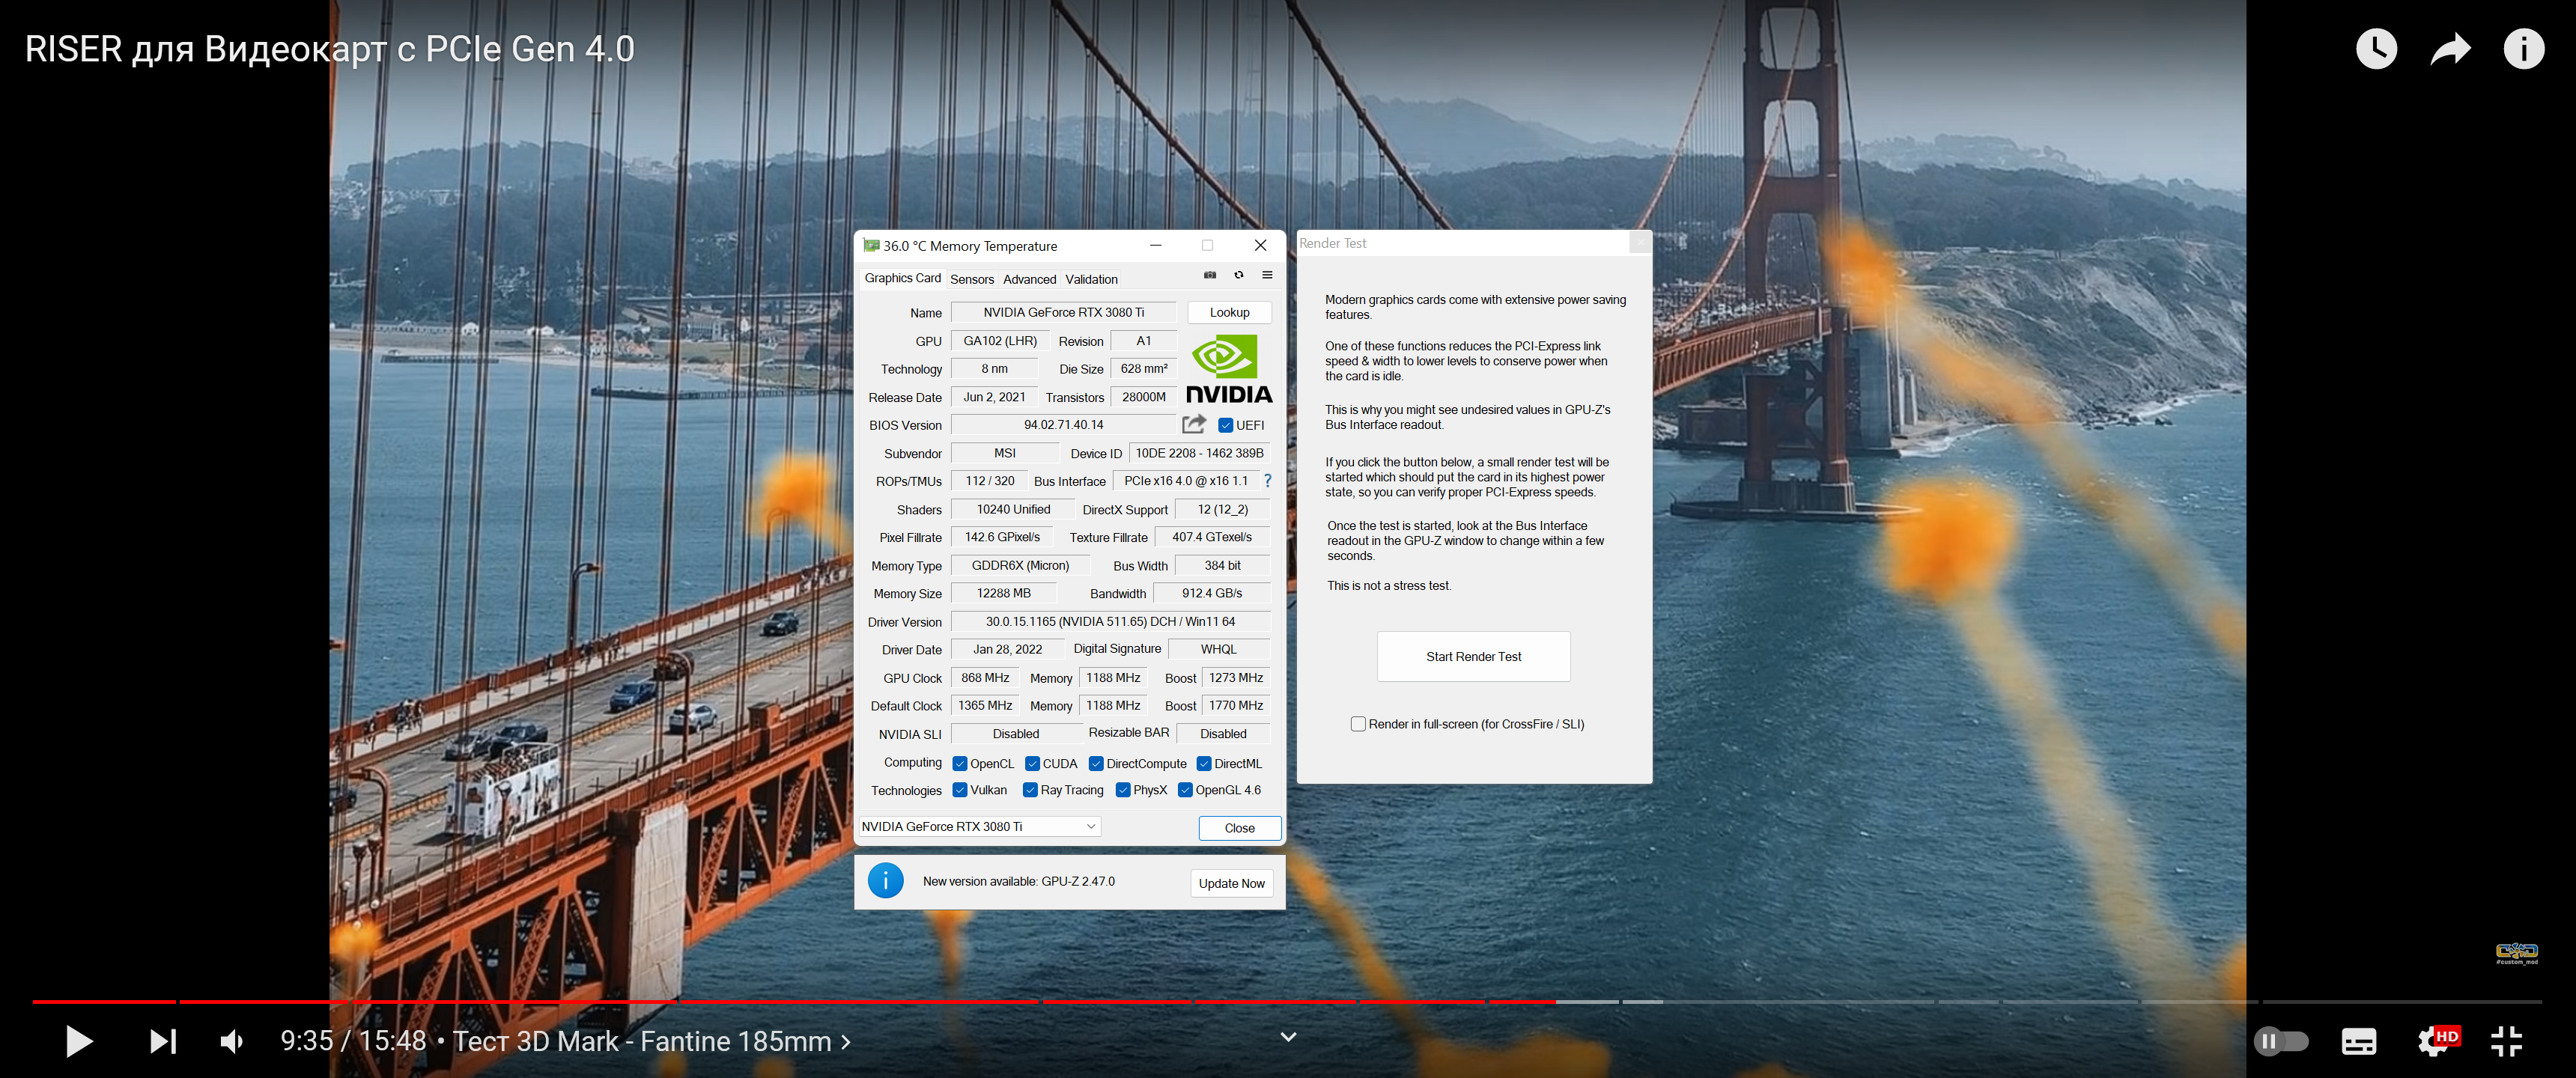
Task: Toggle subtitles/captions button
Action: click(x=2358, y=1041)
